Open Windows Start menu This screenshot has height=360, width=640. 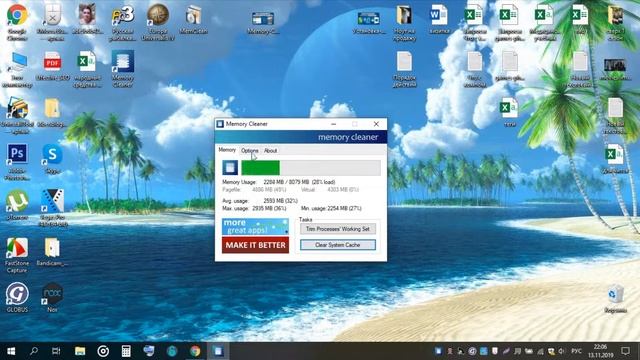tap(11, 351)
